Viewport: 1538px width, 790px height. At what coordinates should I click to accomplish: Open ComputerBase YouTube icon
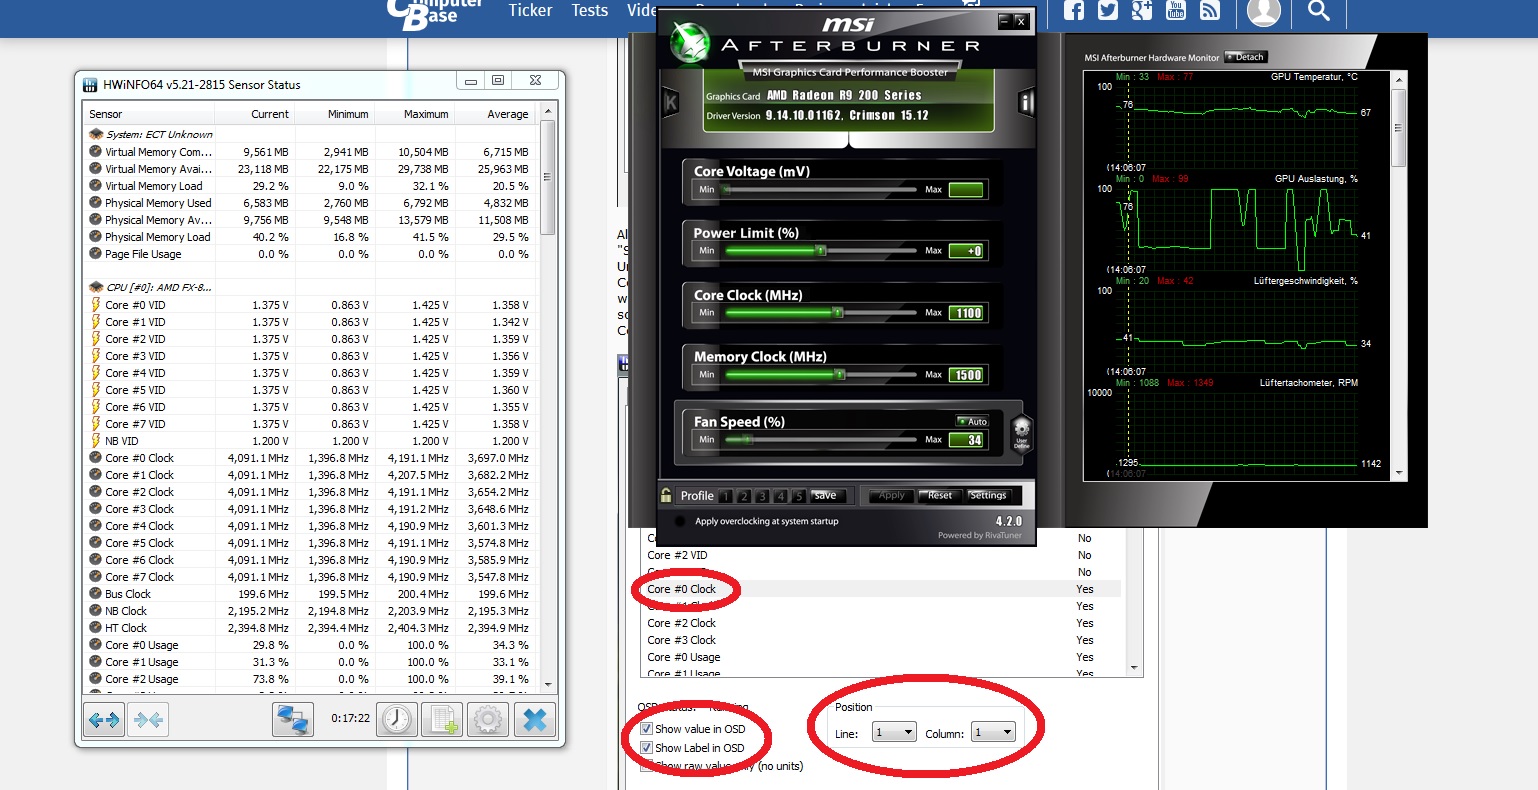(1176, 11)
